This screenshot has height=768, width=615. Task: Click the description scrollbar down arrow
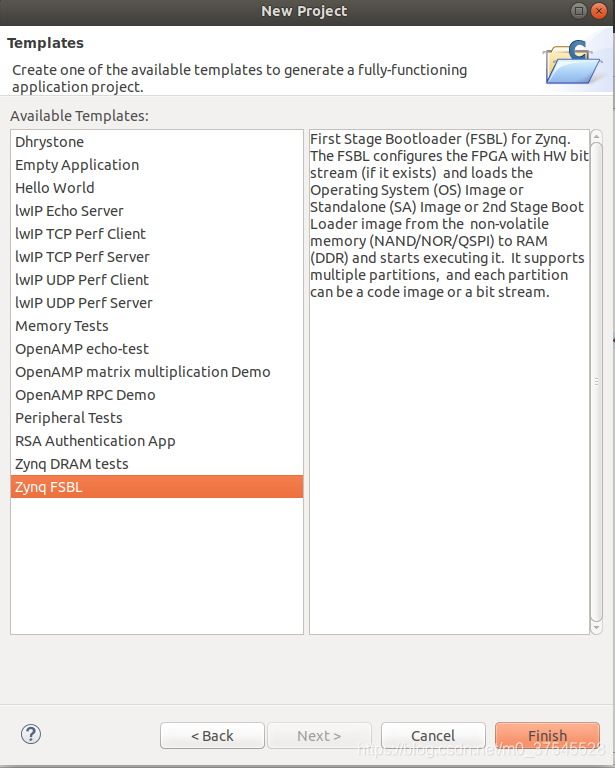click(596, 627)
